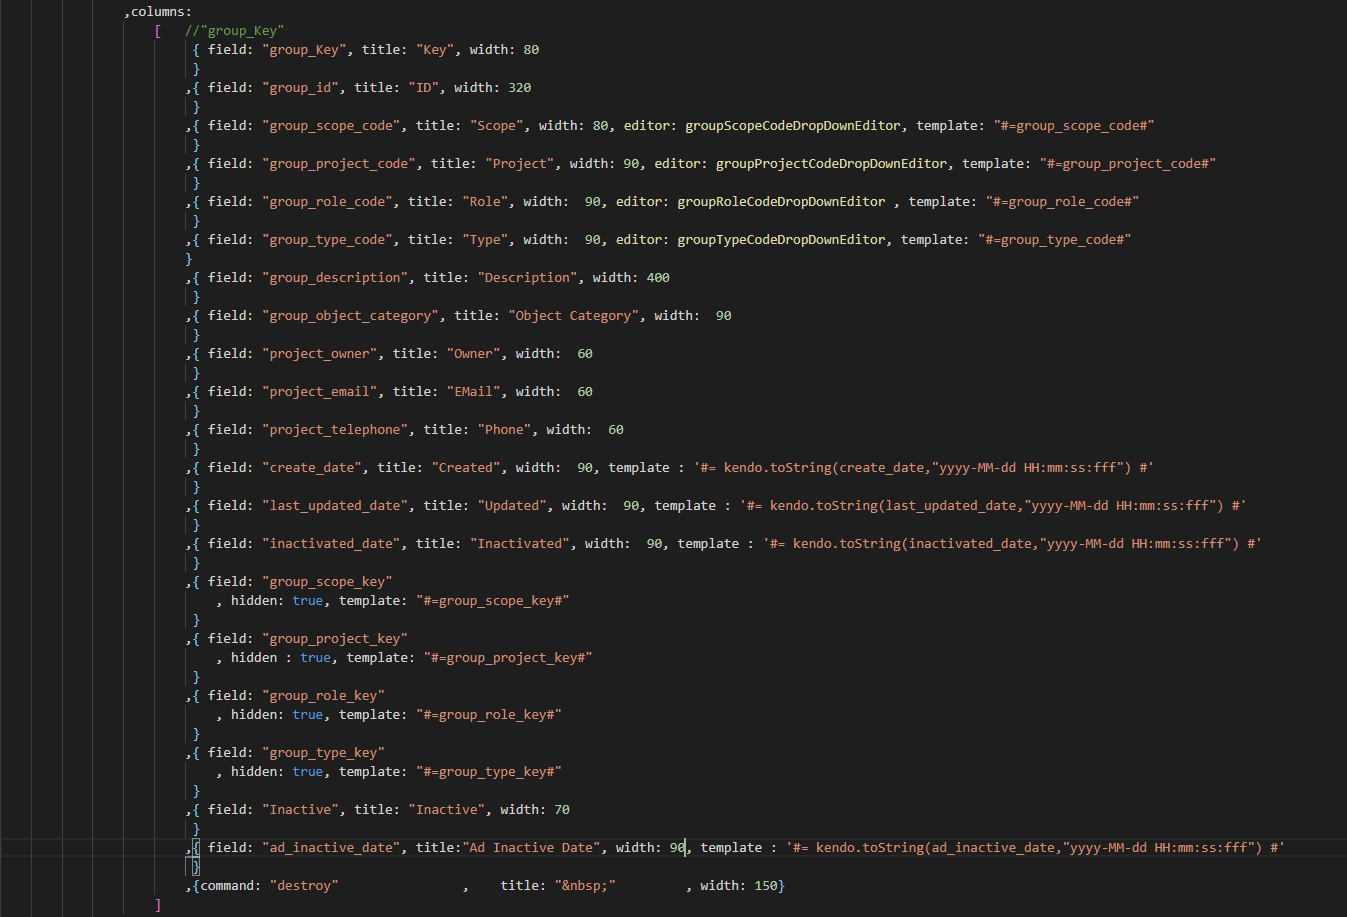The width and height of the screenshot is (1347, 917).
Task: Click the "EMail" title string
Action: [473, 392]
